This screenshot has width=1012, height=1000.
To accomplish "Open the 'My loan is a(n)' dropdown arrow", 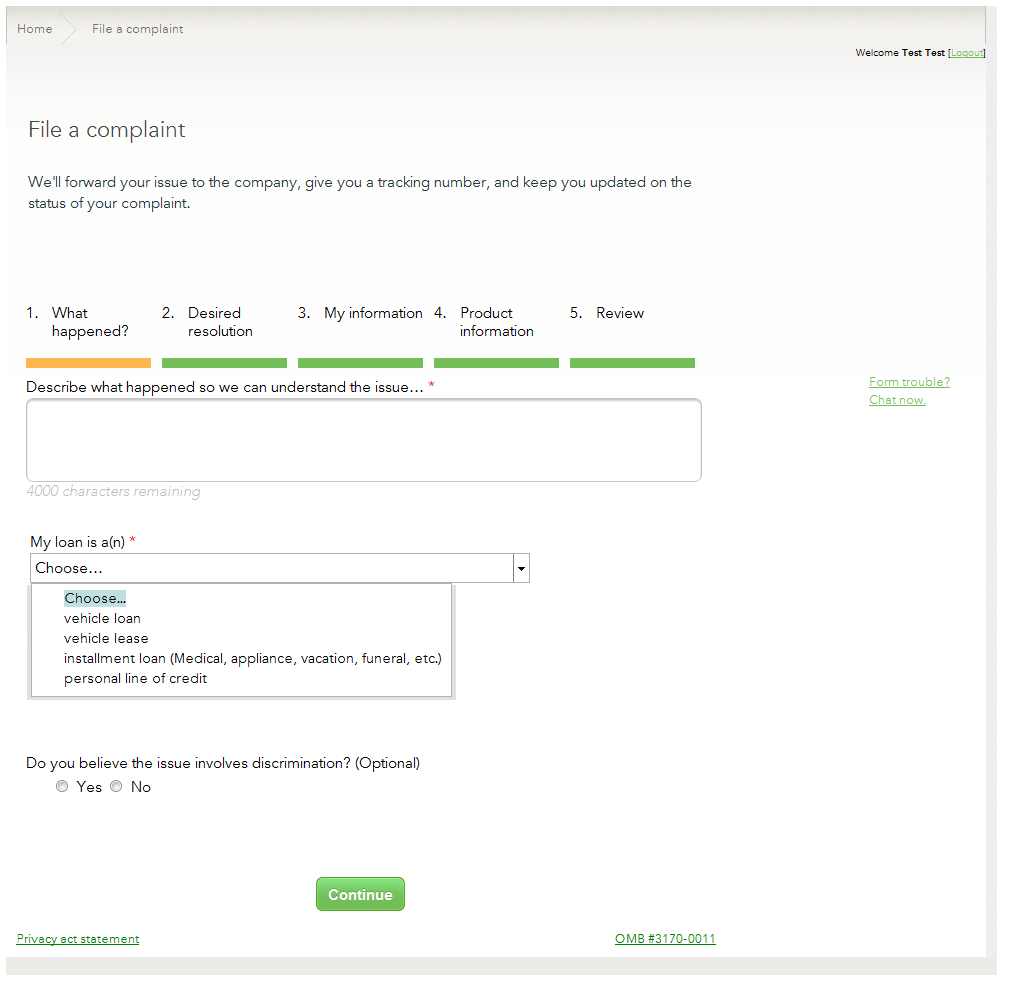I will [x=521, y=569].
